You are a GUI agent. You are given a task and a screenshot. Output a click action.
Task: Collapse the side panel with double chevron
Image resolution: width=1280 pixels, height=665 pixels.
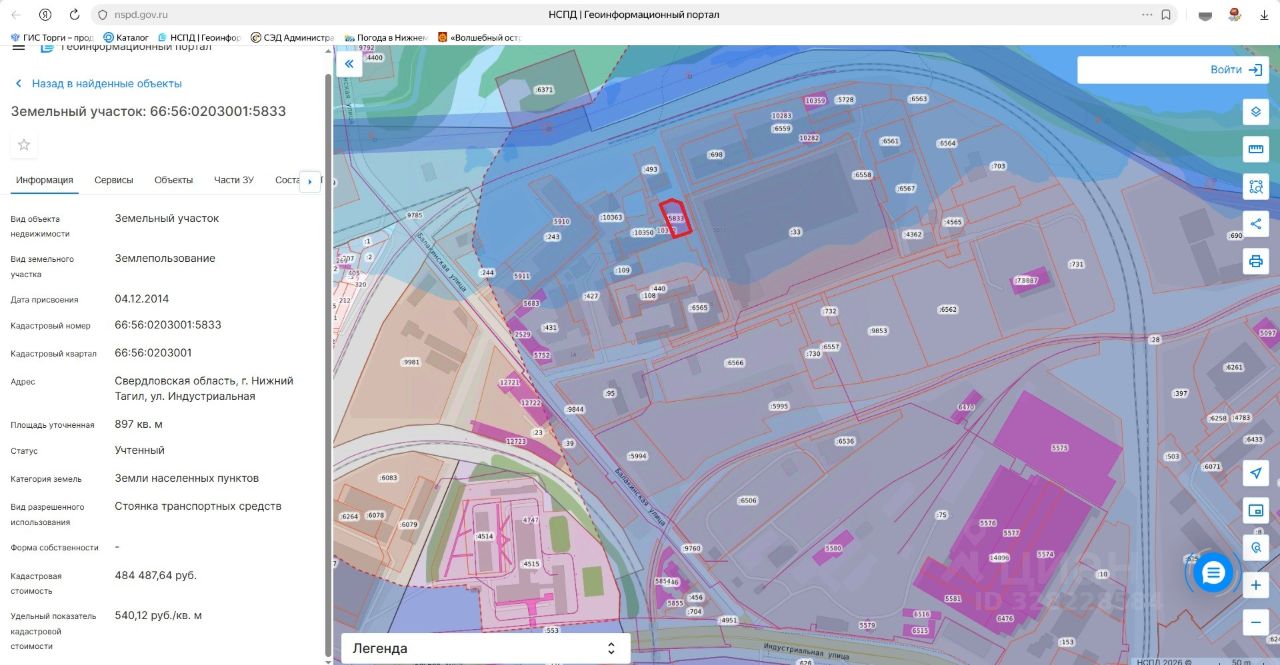point(349,64)
